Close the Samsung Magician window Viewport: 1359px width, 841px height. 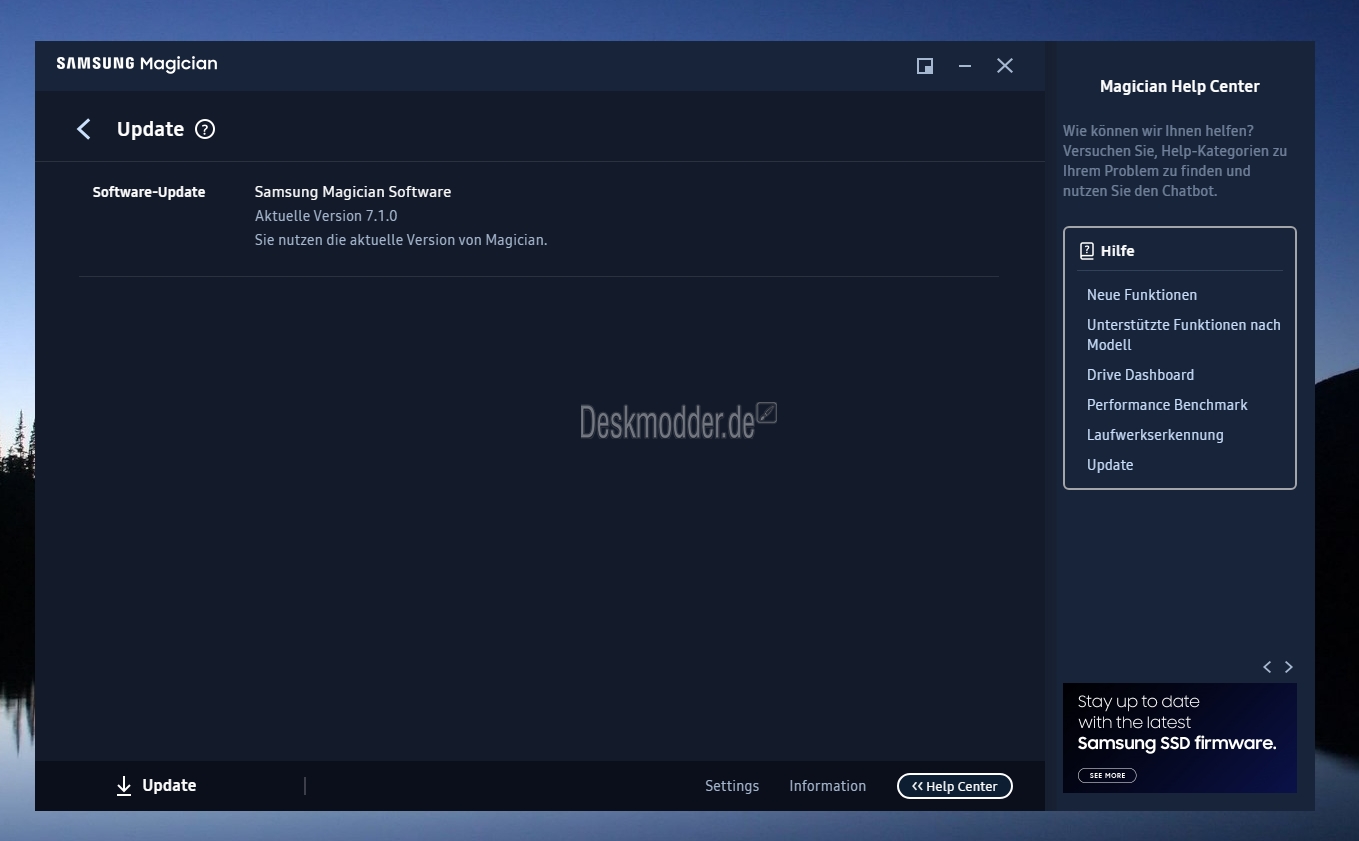[x=1005, y=66]
